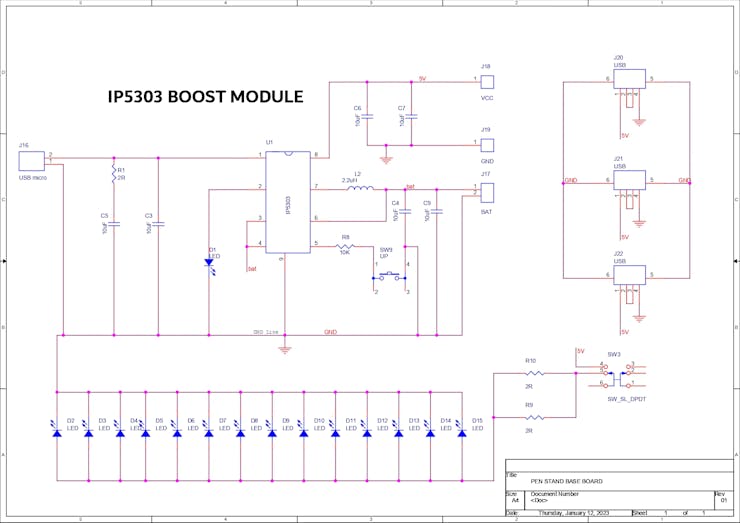
Task: Select resistor R10 symbol
Action: click(x=534, y=373)
